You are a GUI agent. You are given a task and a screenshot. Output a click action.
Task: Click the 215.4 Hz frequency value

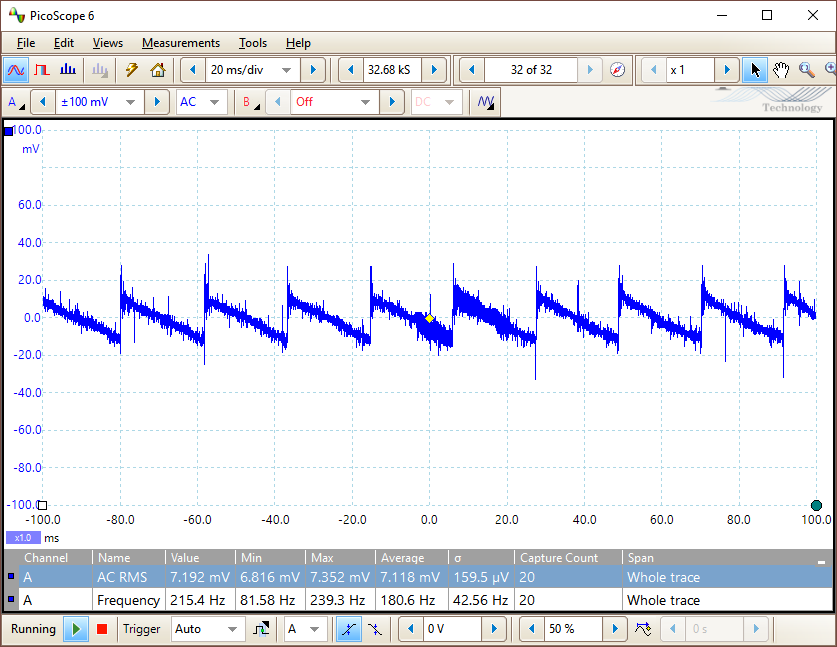coord(198,601)
